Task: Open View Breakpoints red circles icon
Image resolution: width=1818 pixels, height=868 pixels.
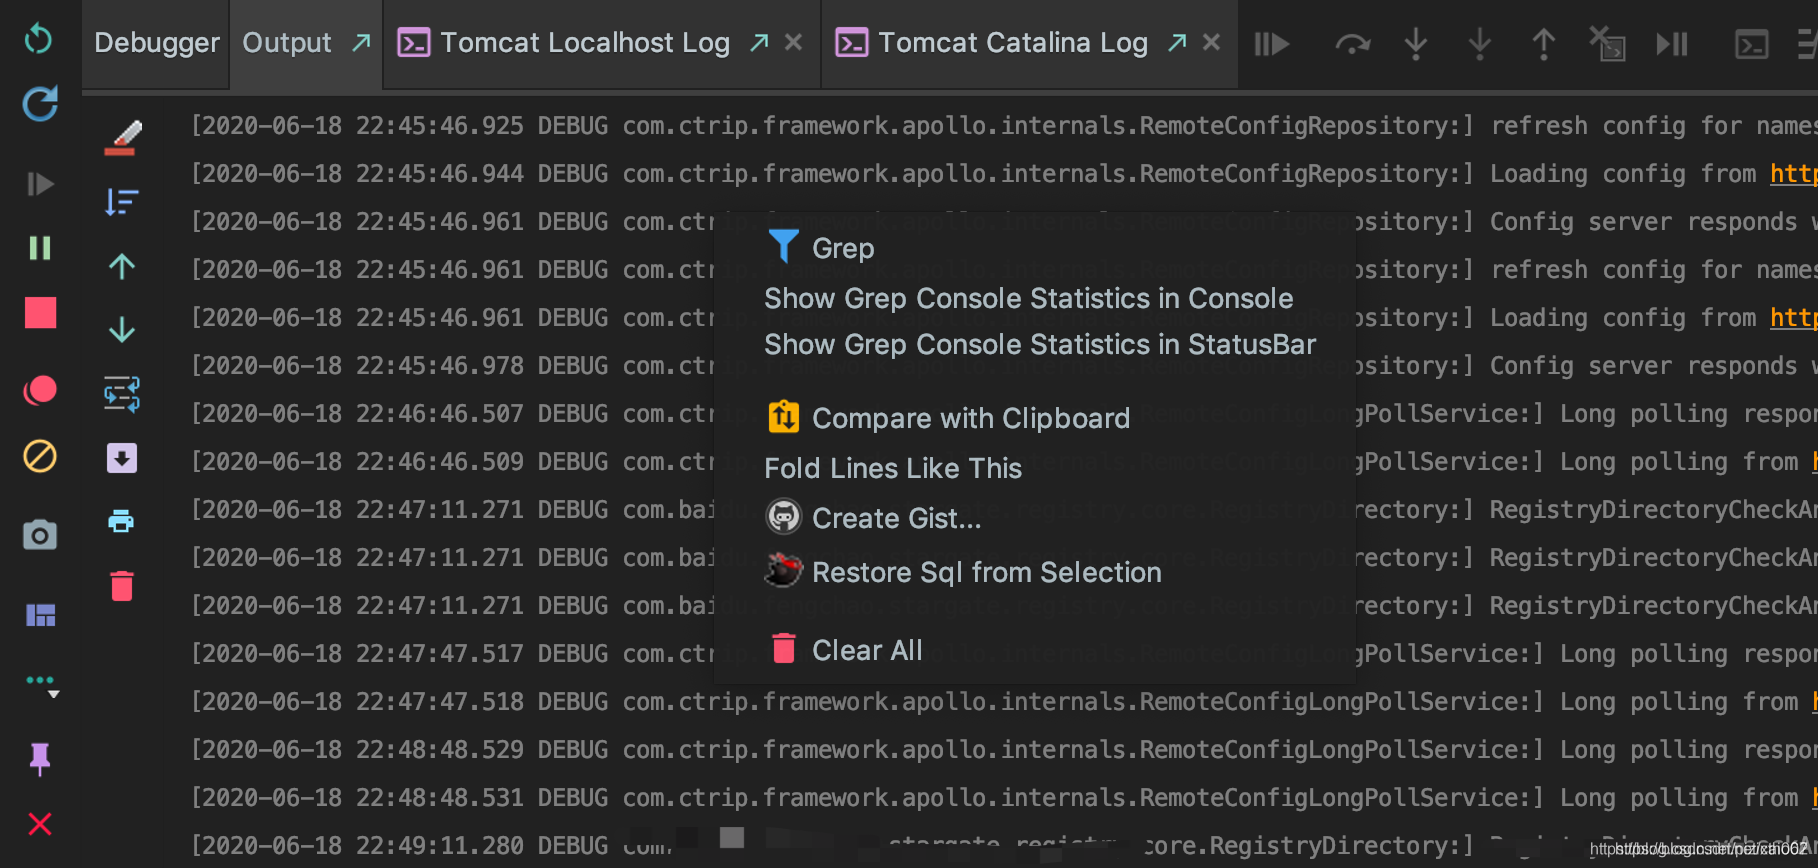Action: click(x=40, y=390)
